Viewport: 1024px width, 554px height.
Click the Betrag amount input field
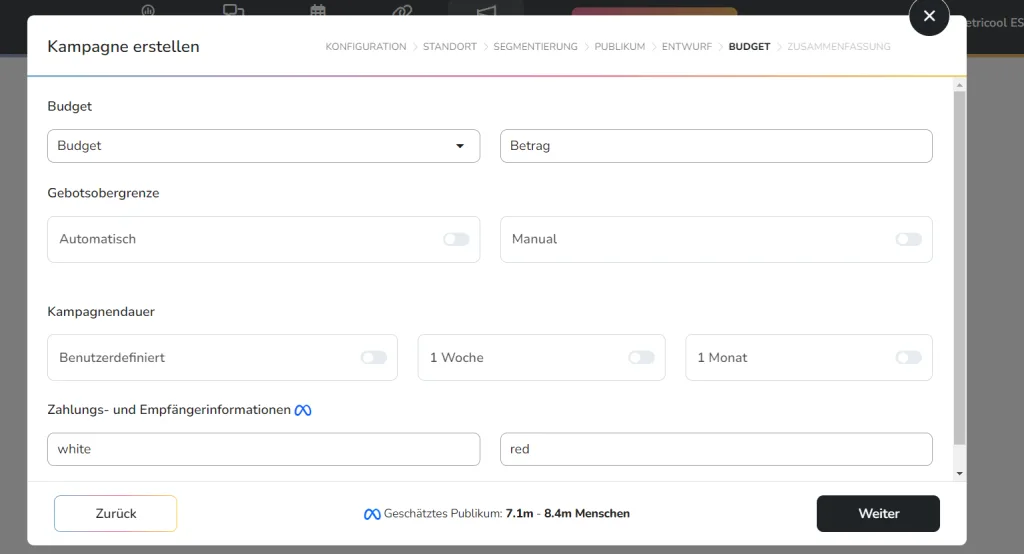(716, 146)
